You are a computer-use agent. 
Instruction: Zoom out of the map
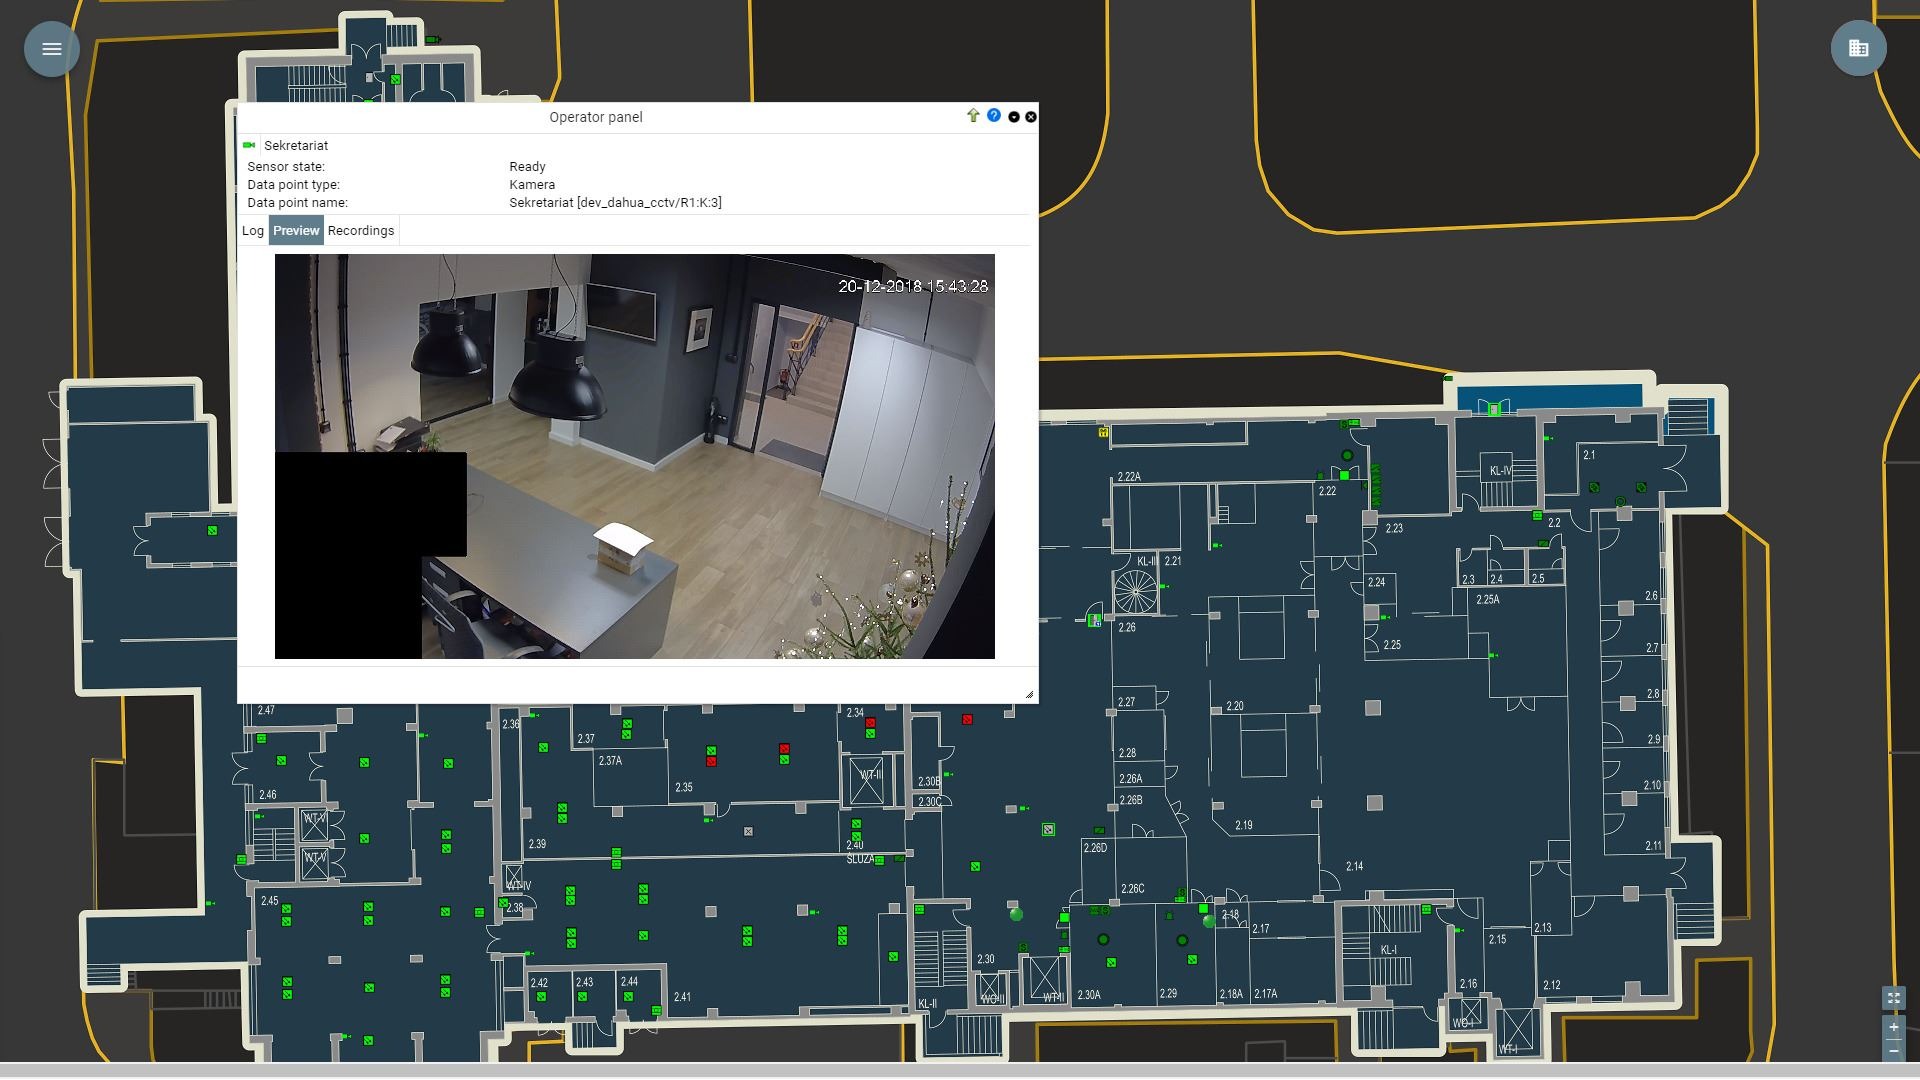1893,1050
